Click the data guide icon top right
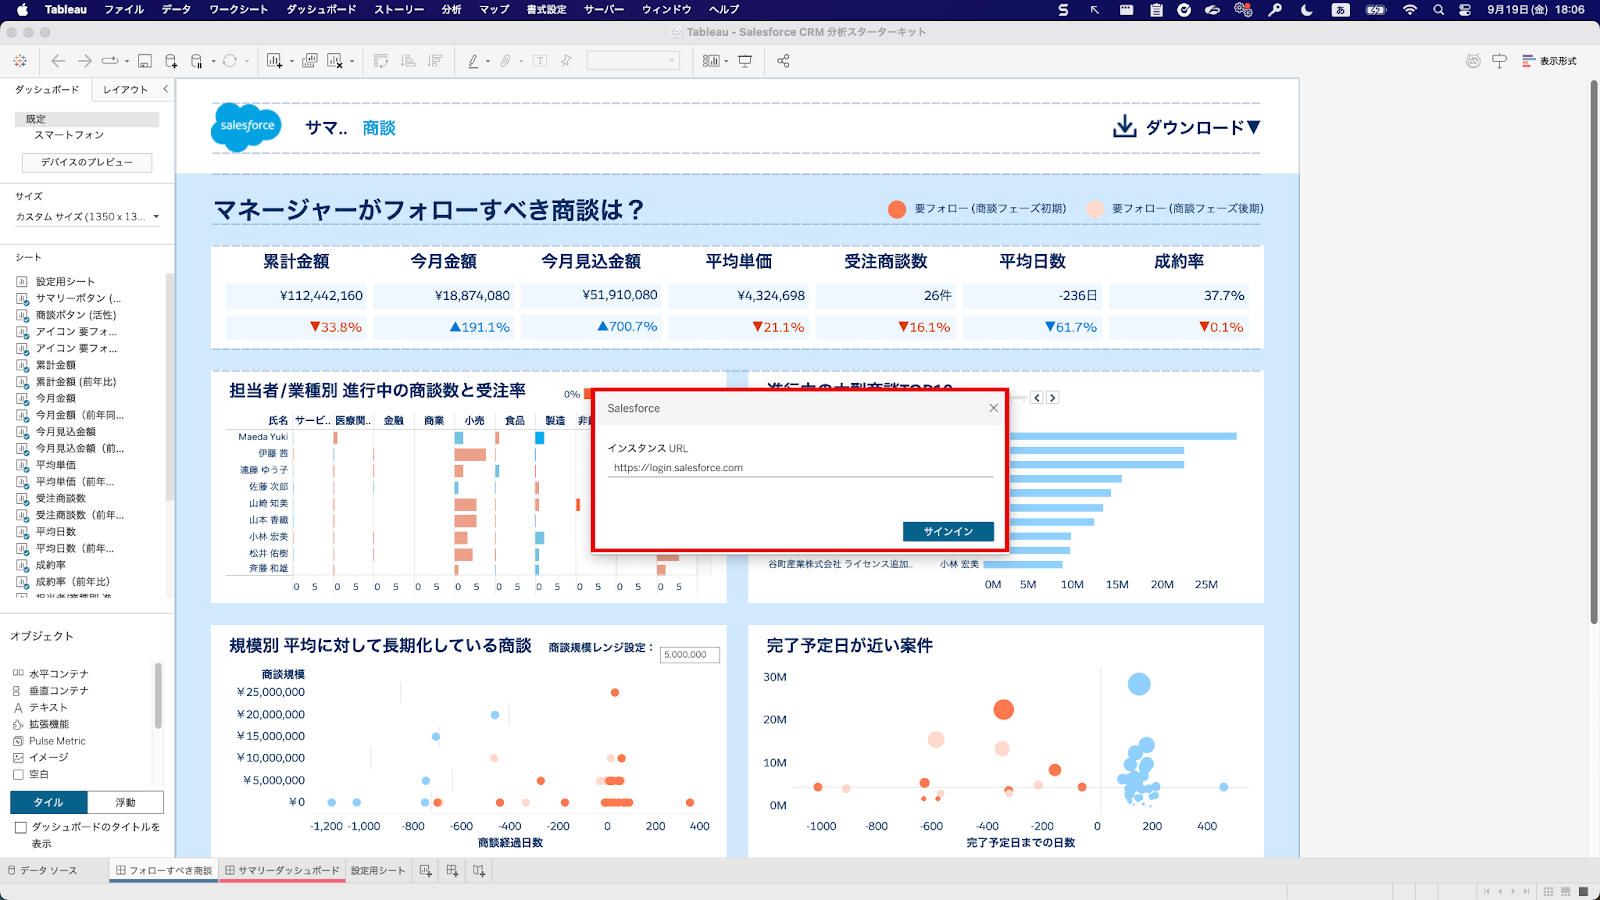 (x=1473, y=61)
